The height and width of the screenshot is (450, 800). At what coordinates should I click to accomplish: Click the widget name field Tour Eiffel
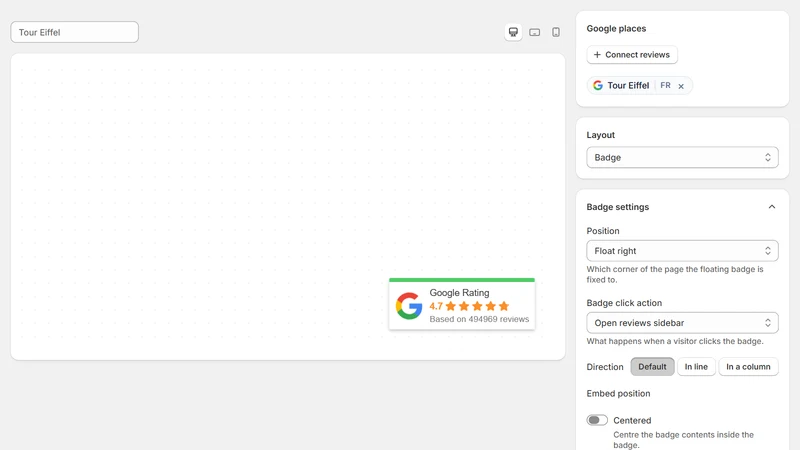pos(74,32)
